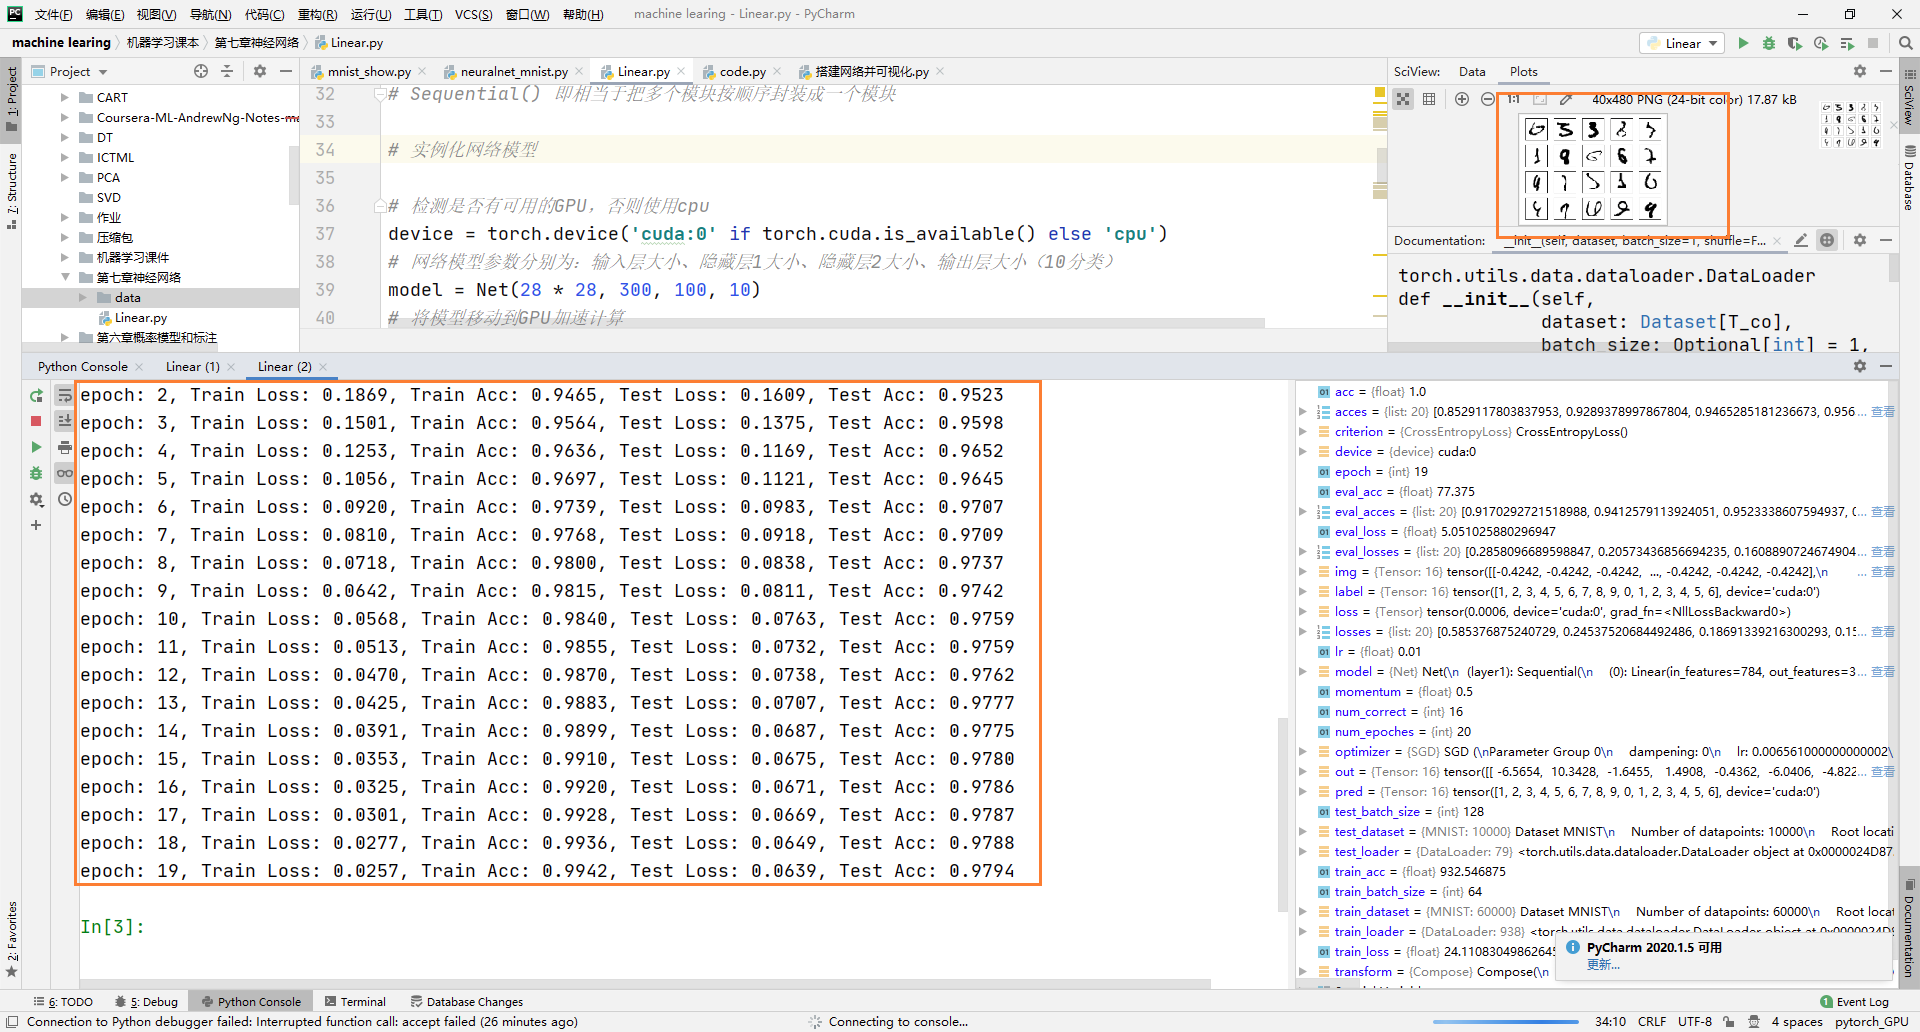
Task: Zoom in on the SciView plot
Action: click(x=1462, y=99)
